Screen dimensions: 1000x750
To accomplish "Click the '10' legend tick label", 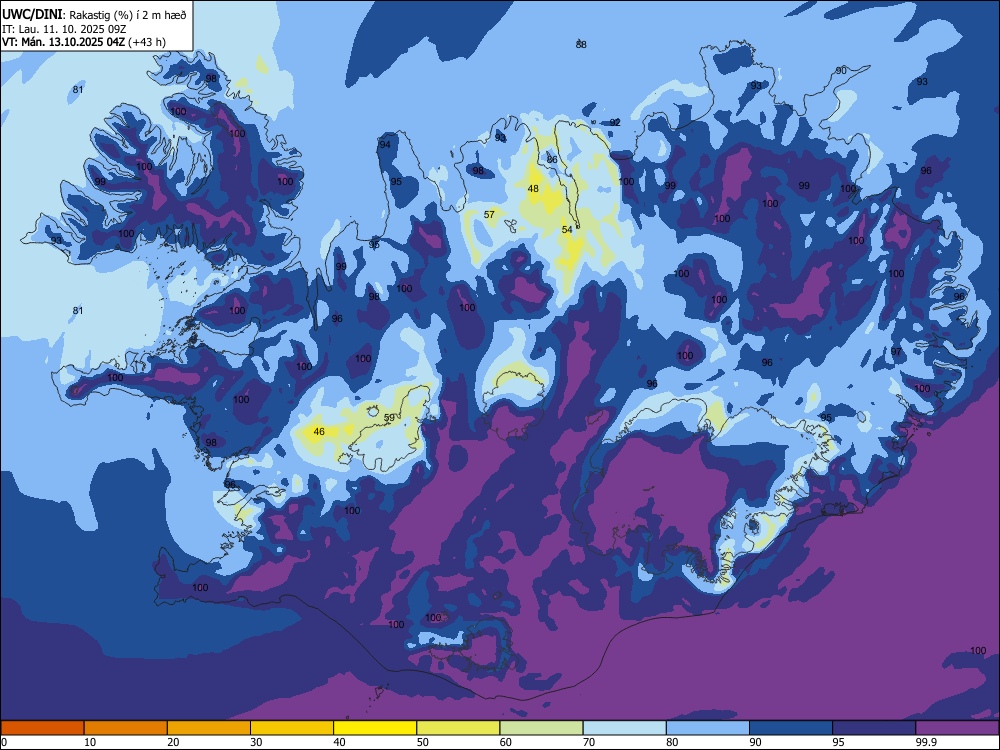I will click(90, 742).
